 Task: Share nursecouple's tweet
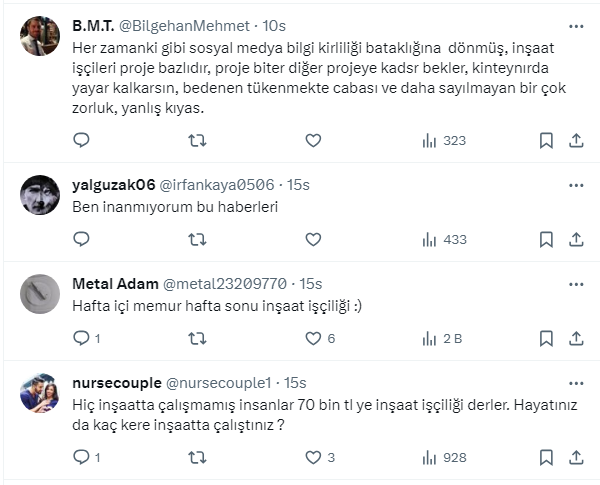pos(576,457)
